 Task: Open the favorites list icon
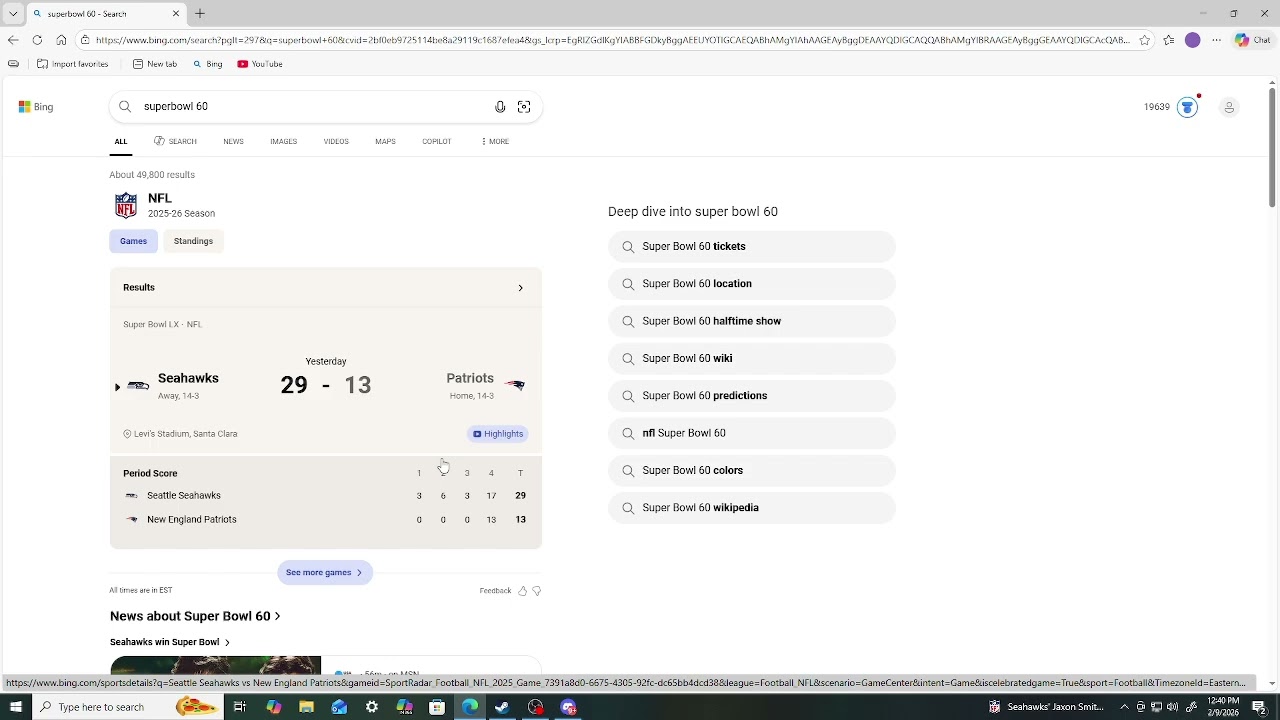(1168, 40)
